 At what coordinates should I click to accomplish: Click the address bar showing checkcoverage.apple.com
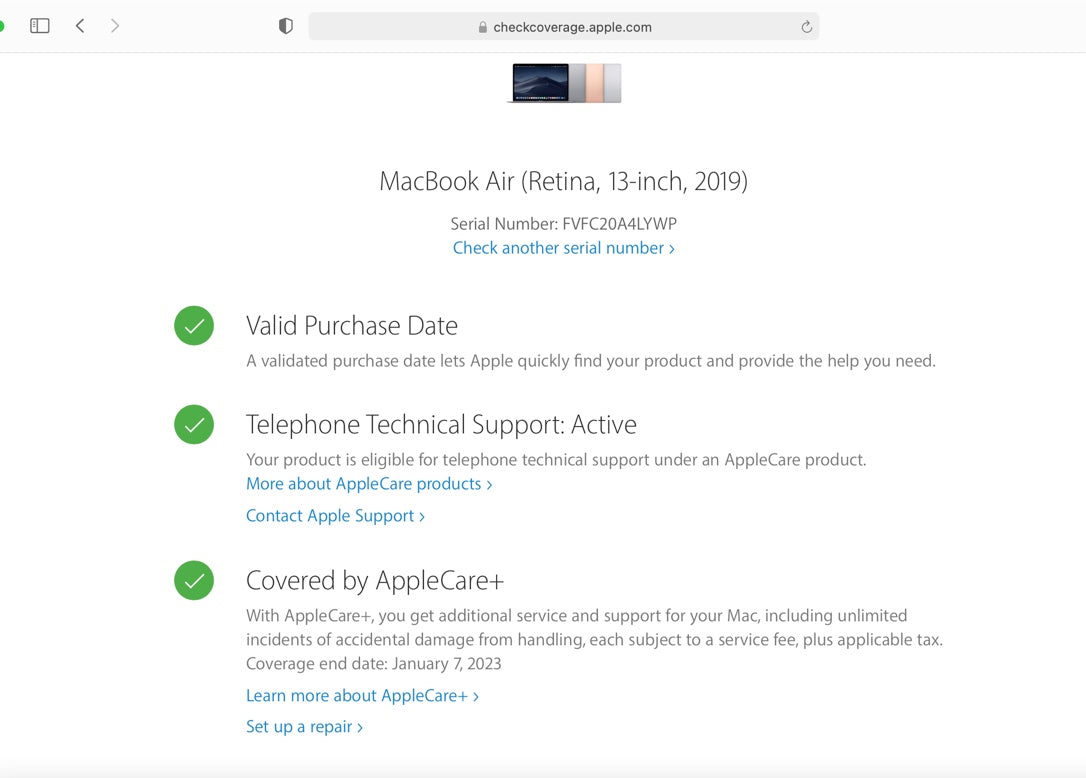coord(564,27)
